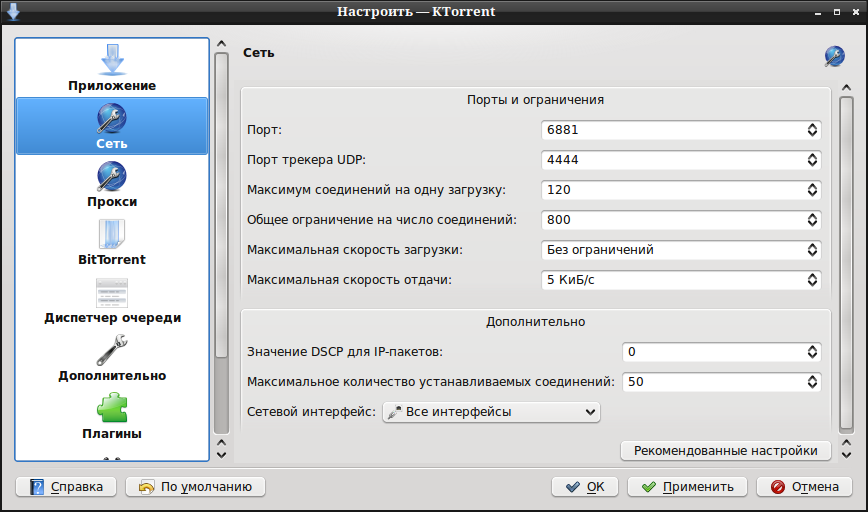Image resolution: width=868 pixels, height=512 pixels.
Task: Click the network globe icon beside Сеть header
Action: 834,56
